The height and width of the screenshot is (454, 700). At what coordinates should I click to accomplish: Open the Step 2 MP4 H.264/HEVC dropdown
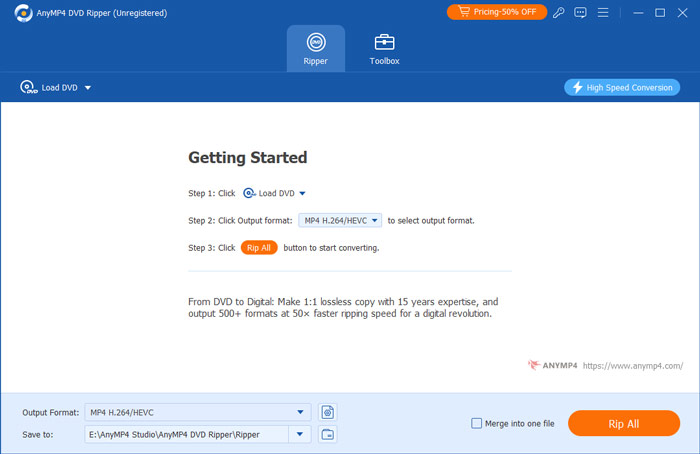340,221
